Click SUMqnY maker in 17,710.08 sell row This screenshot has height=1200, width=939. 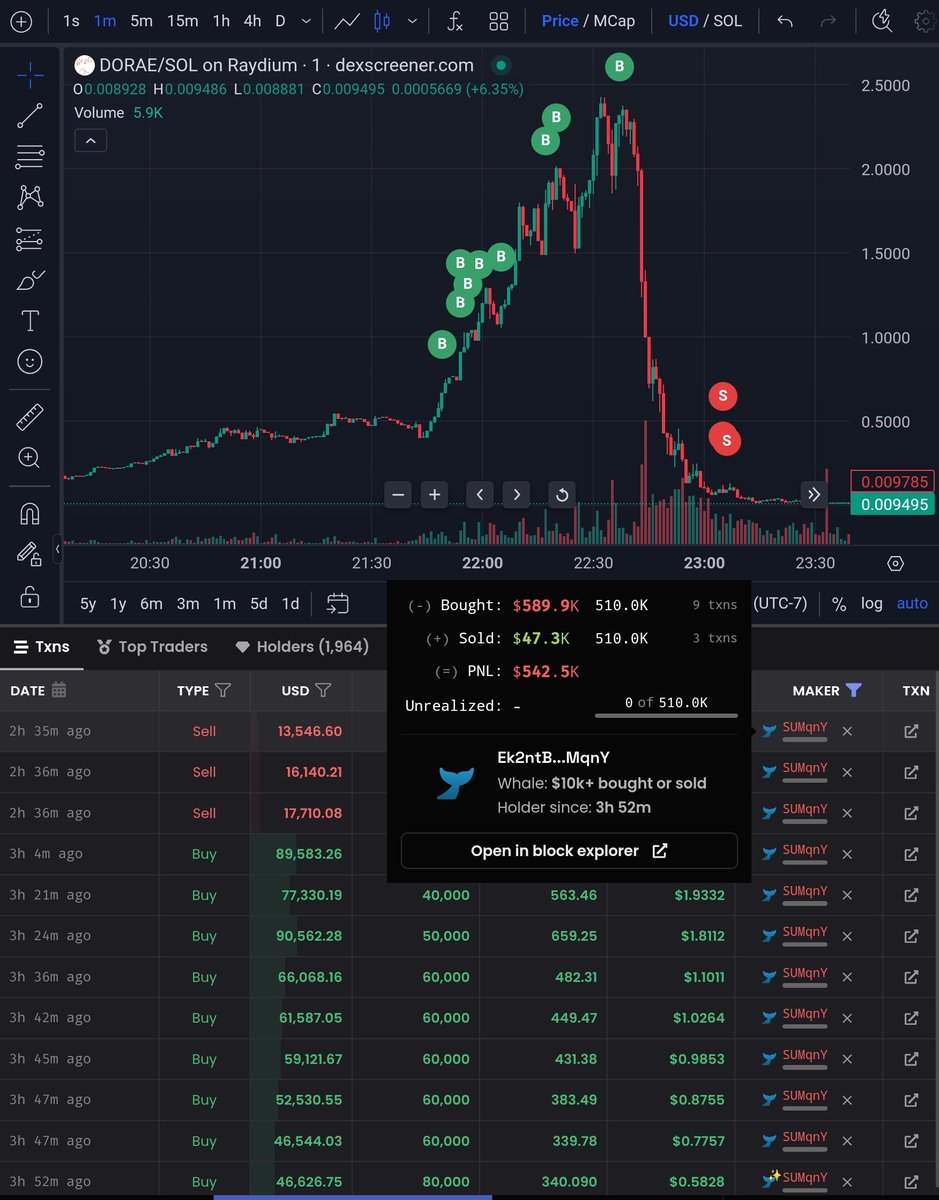click(x=805, y=808)
